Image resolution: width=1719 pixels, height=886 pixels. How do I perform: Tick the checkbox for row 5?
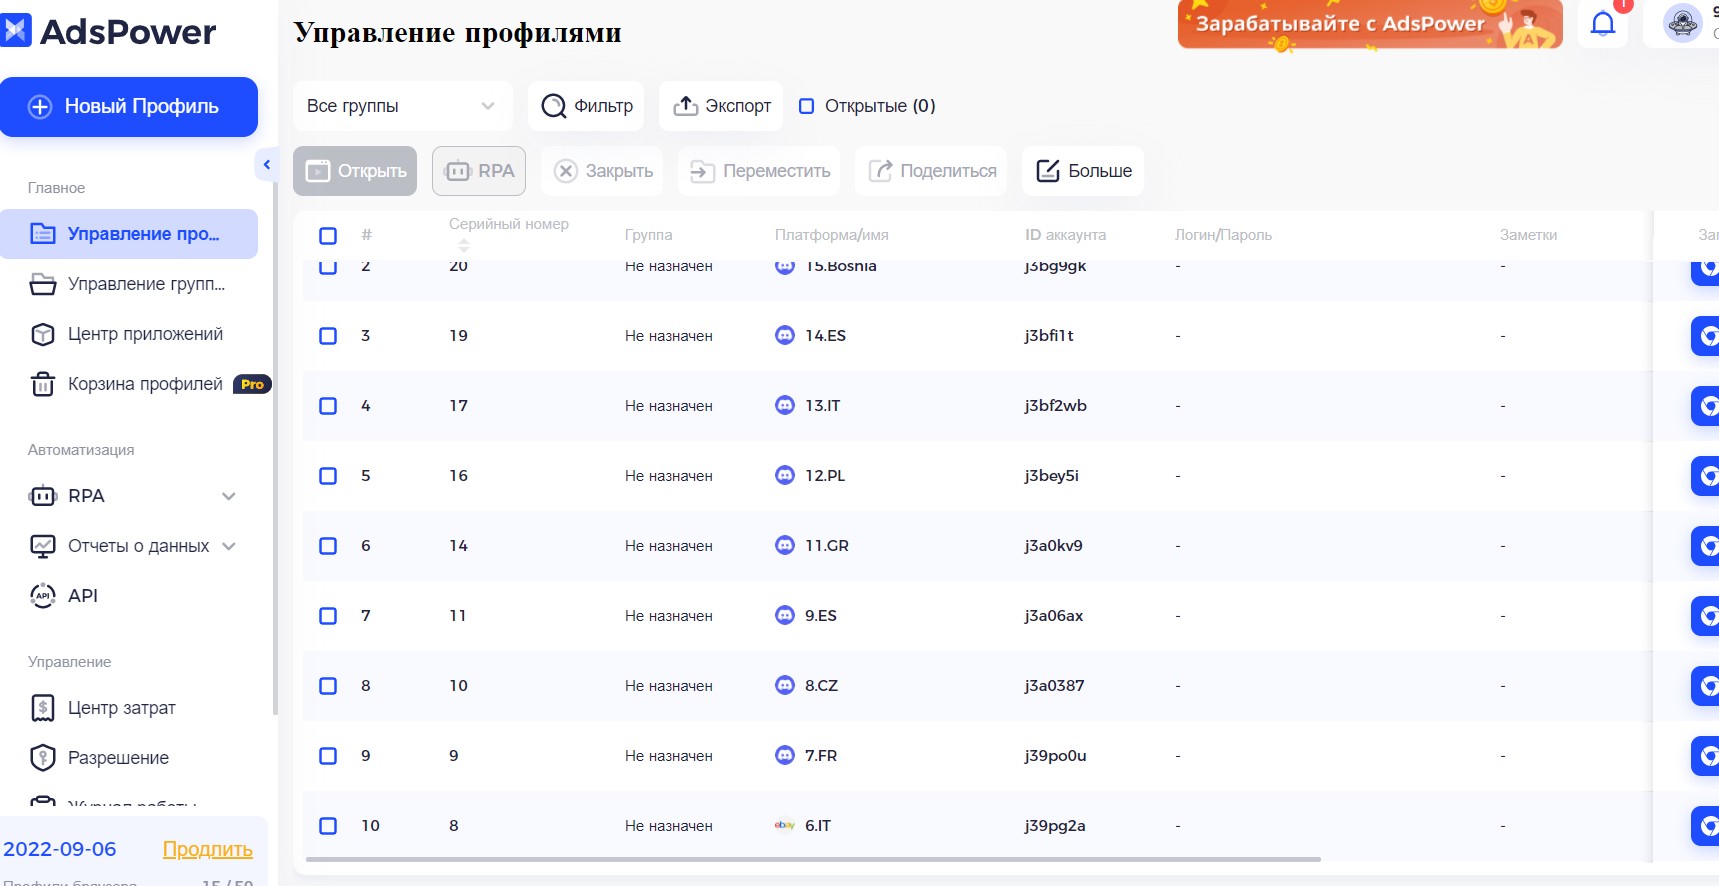[328, 476]
